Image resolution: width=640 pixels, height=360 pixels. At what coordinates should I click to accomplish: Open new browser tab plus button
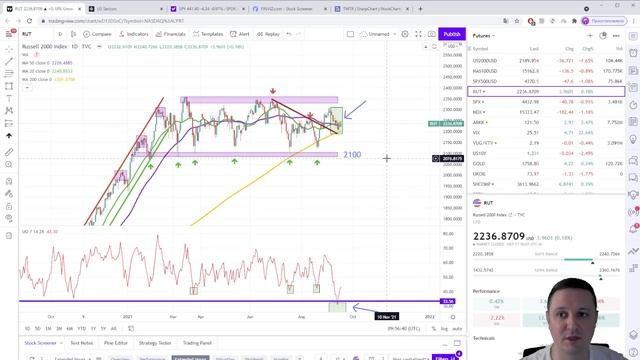pyautogui.click(x=420, y=9)
